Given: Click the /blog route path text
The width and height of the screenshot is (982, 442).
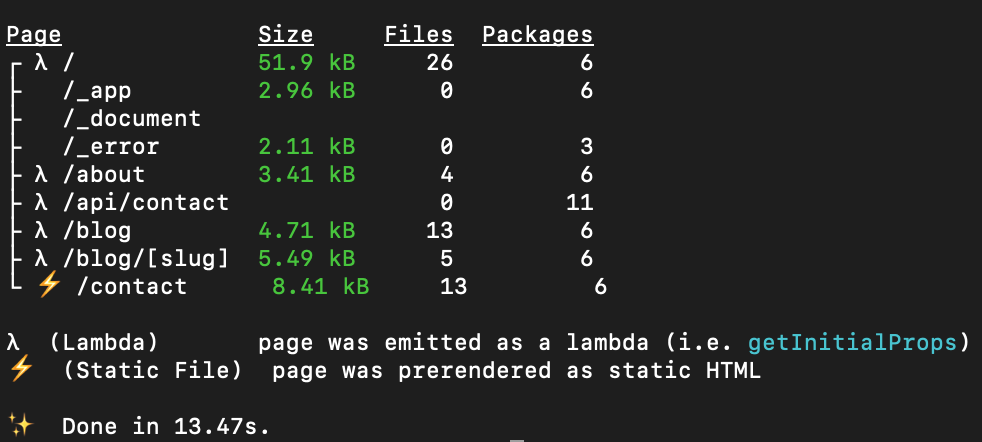Looking at the screenshot, I should coord(97,230).
